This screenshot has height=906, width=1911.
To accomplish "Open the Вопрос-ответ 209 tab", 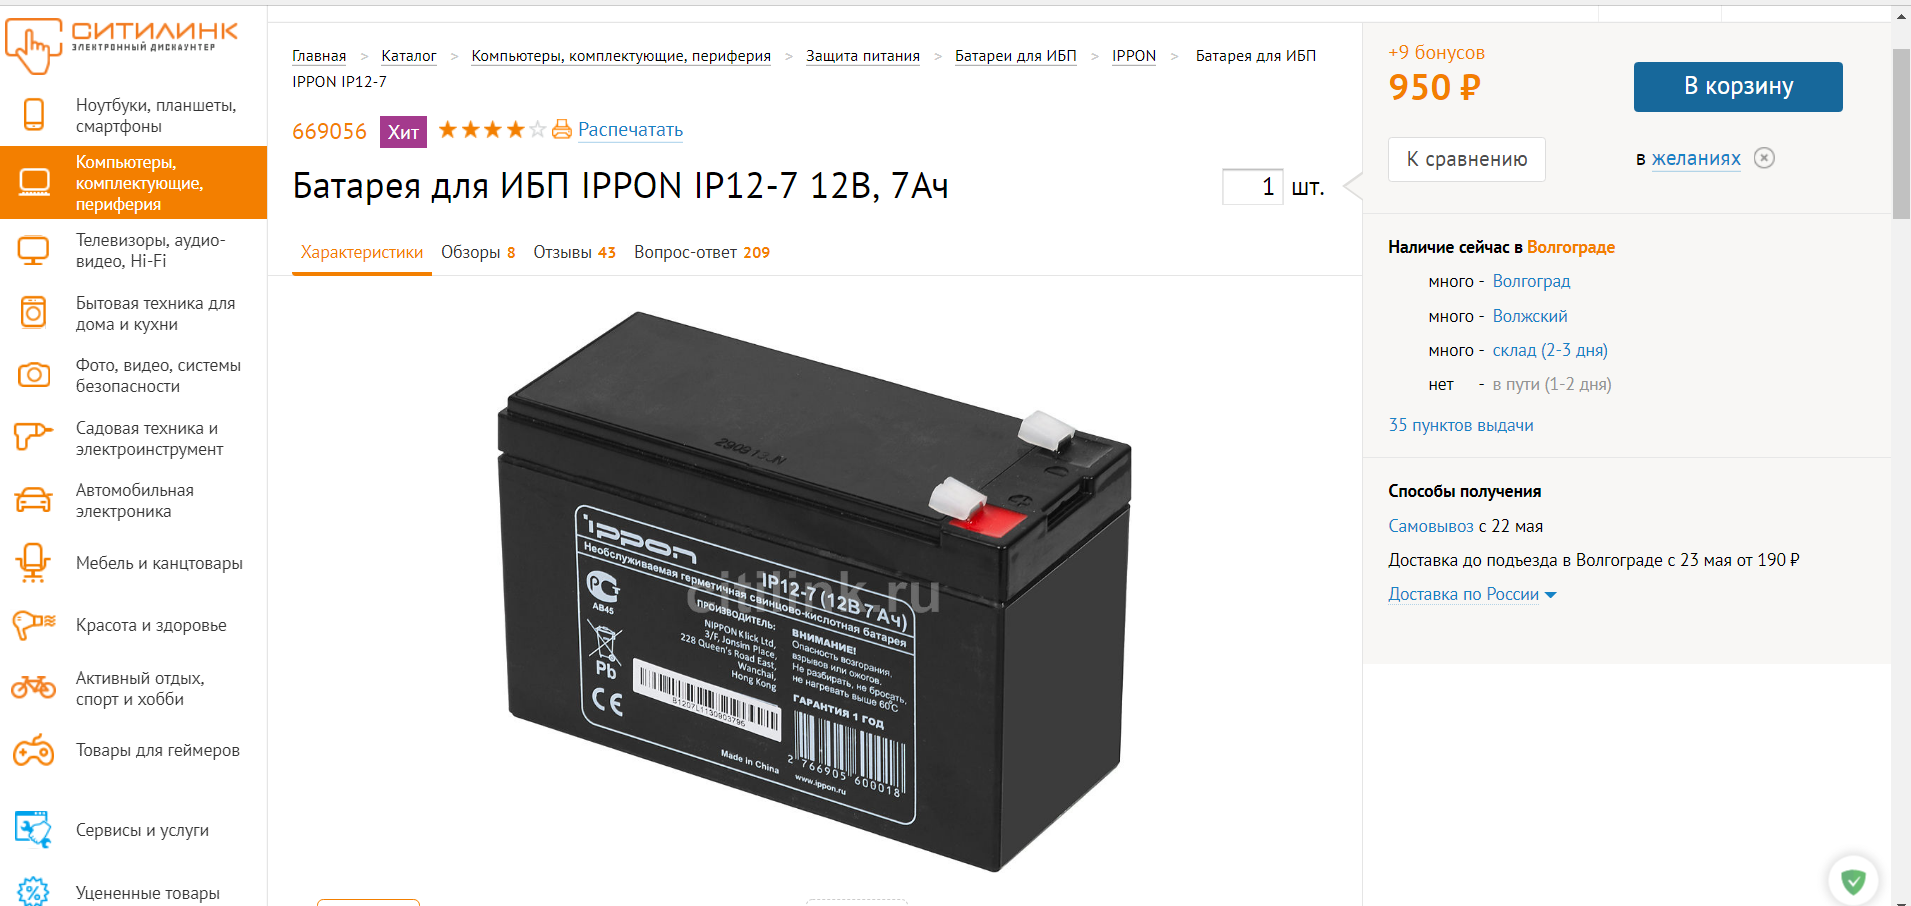I will [x=702, y=252].
